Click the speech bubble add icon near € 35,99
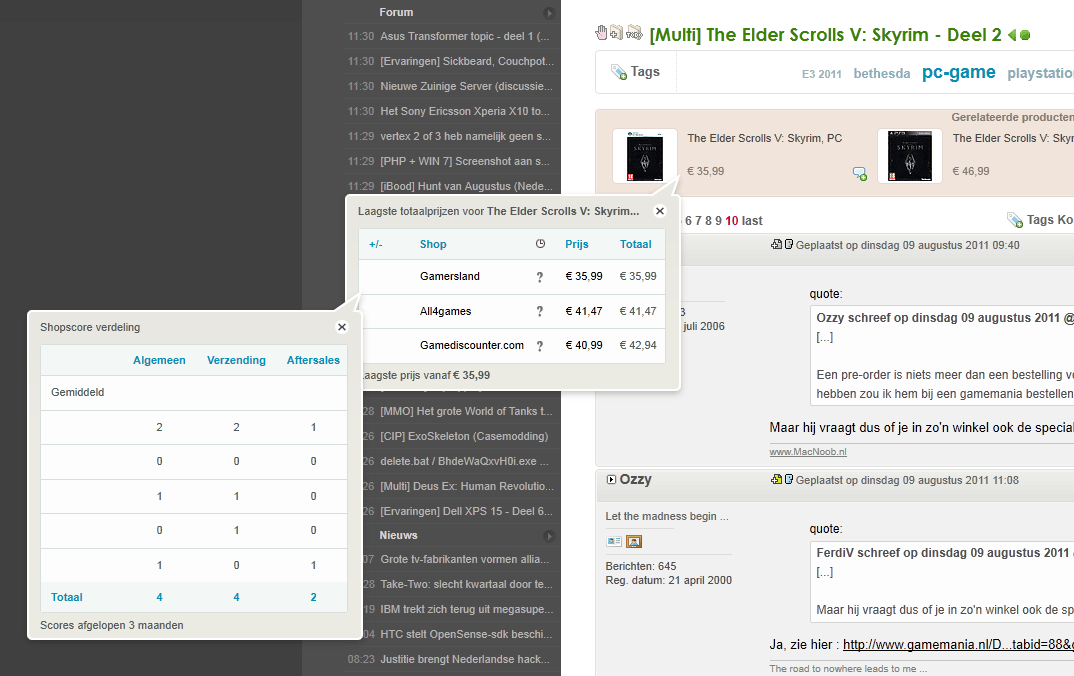 (860, 173)
